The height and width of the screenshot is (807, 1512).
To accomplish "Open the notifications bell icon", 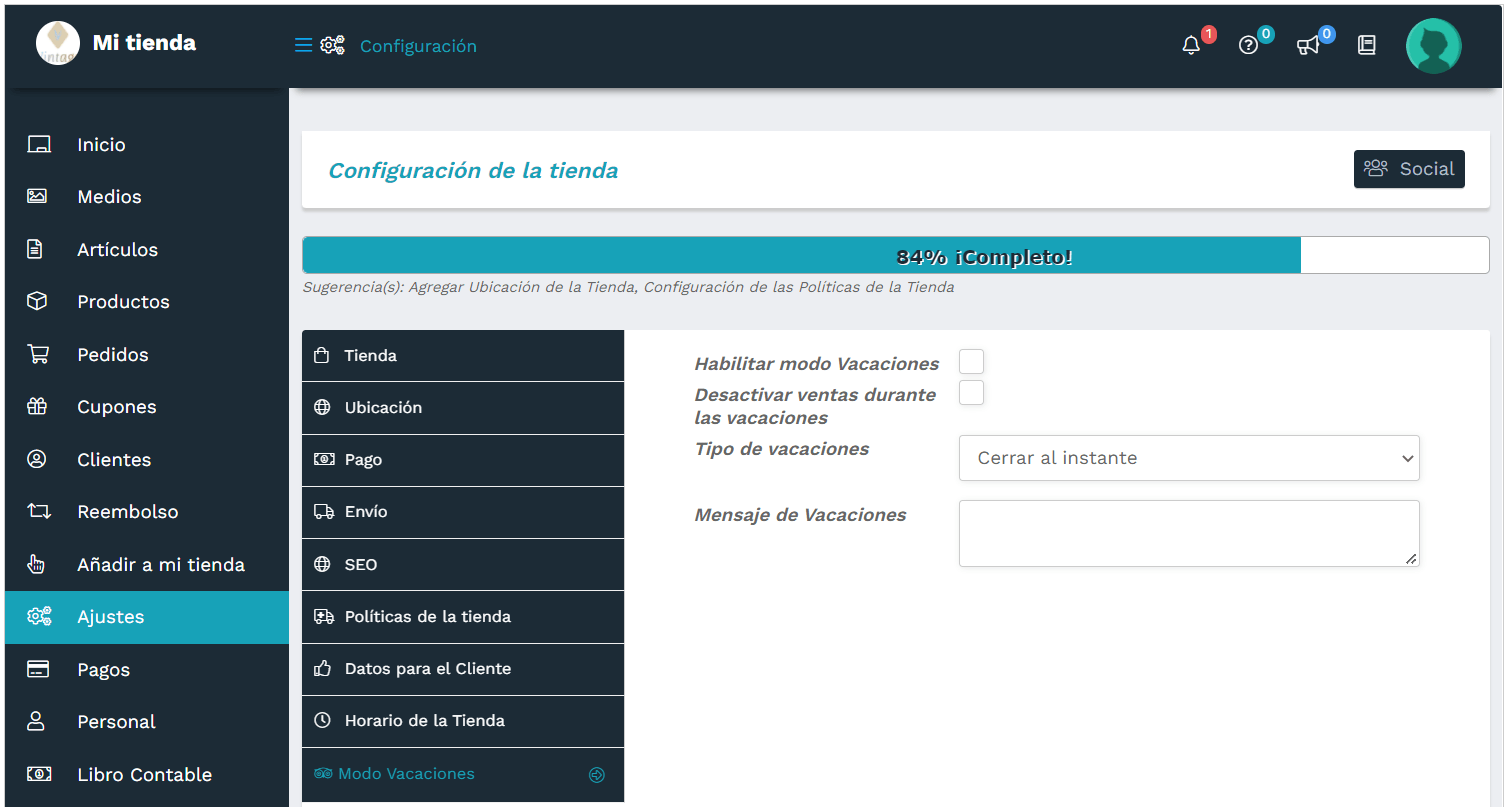I will 1190,45.
